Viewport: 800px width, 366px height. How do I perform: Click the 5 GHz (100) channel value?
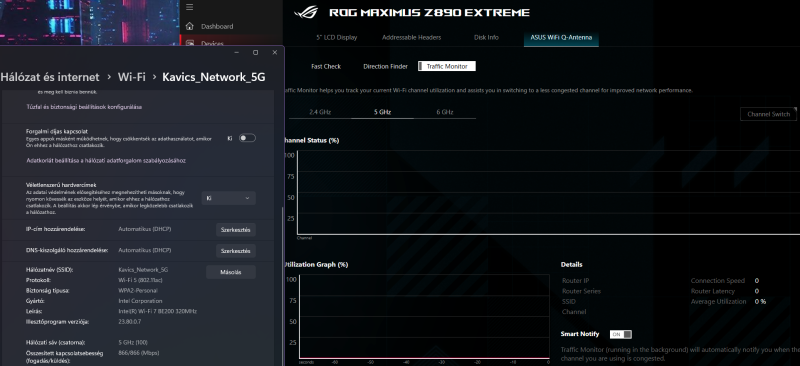133,343
